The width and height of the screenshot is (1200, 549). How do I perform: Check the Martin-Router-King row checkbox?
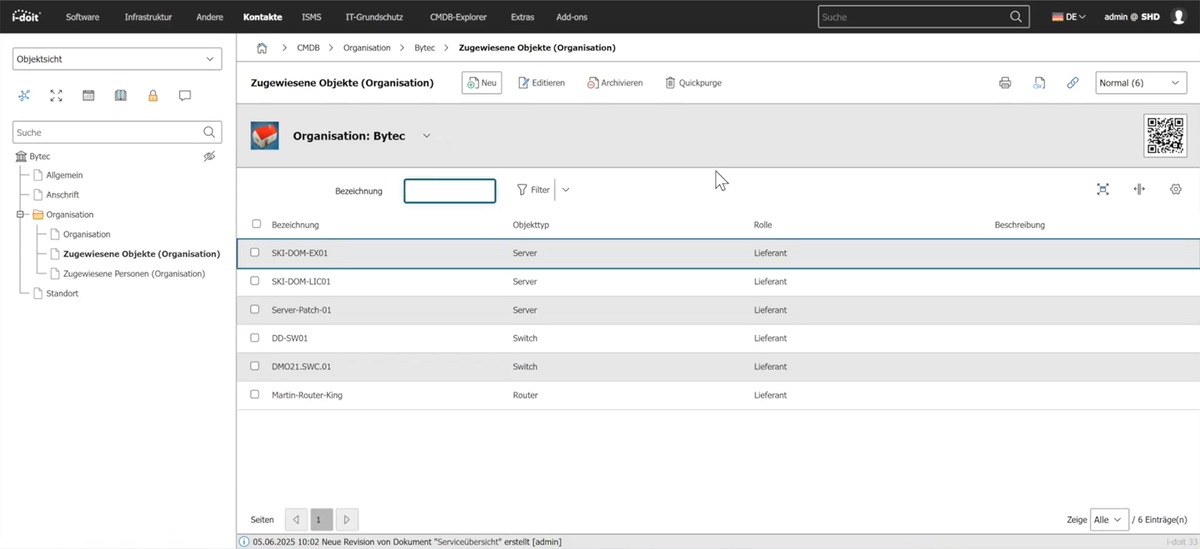pos(255,395)
